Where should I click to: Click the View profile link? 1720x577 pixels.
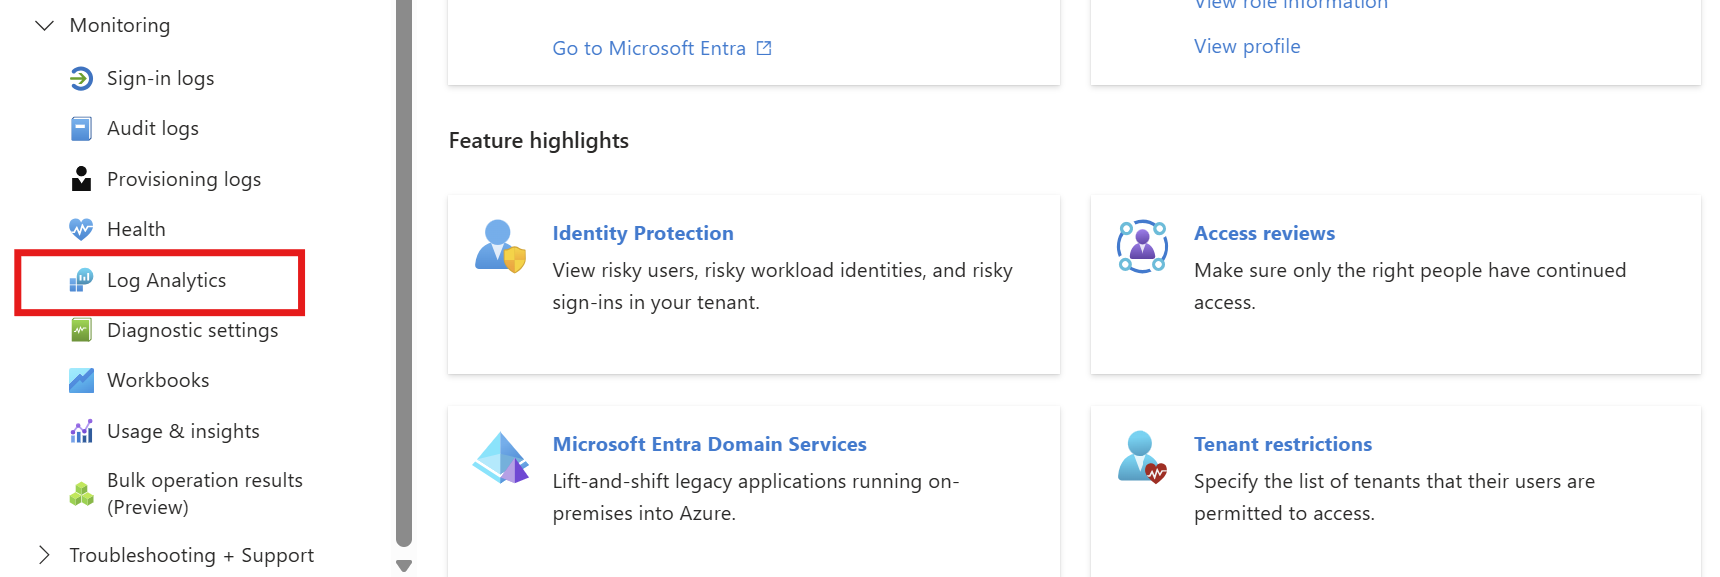[1247, 46]
